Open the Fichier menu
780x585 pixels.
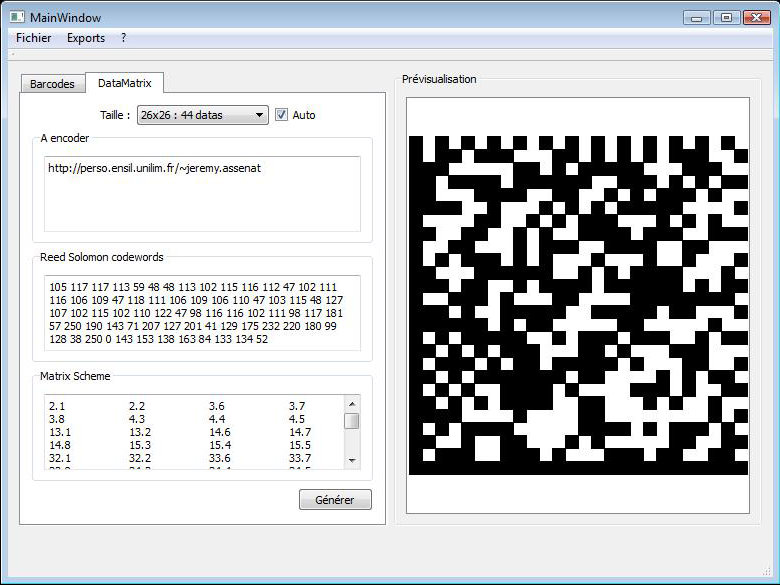click(x=33, y=38)
